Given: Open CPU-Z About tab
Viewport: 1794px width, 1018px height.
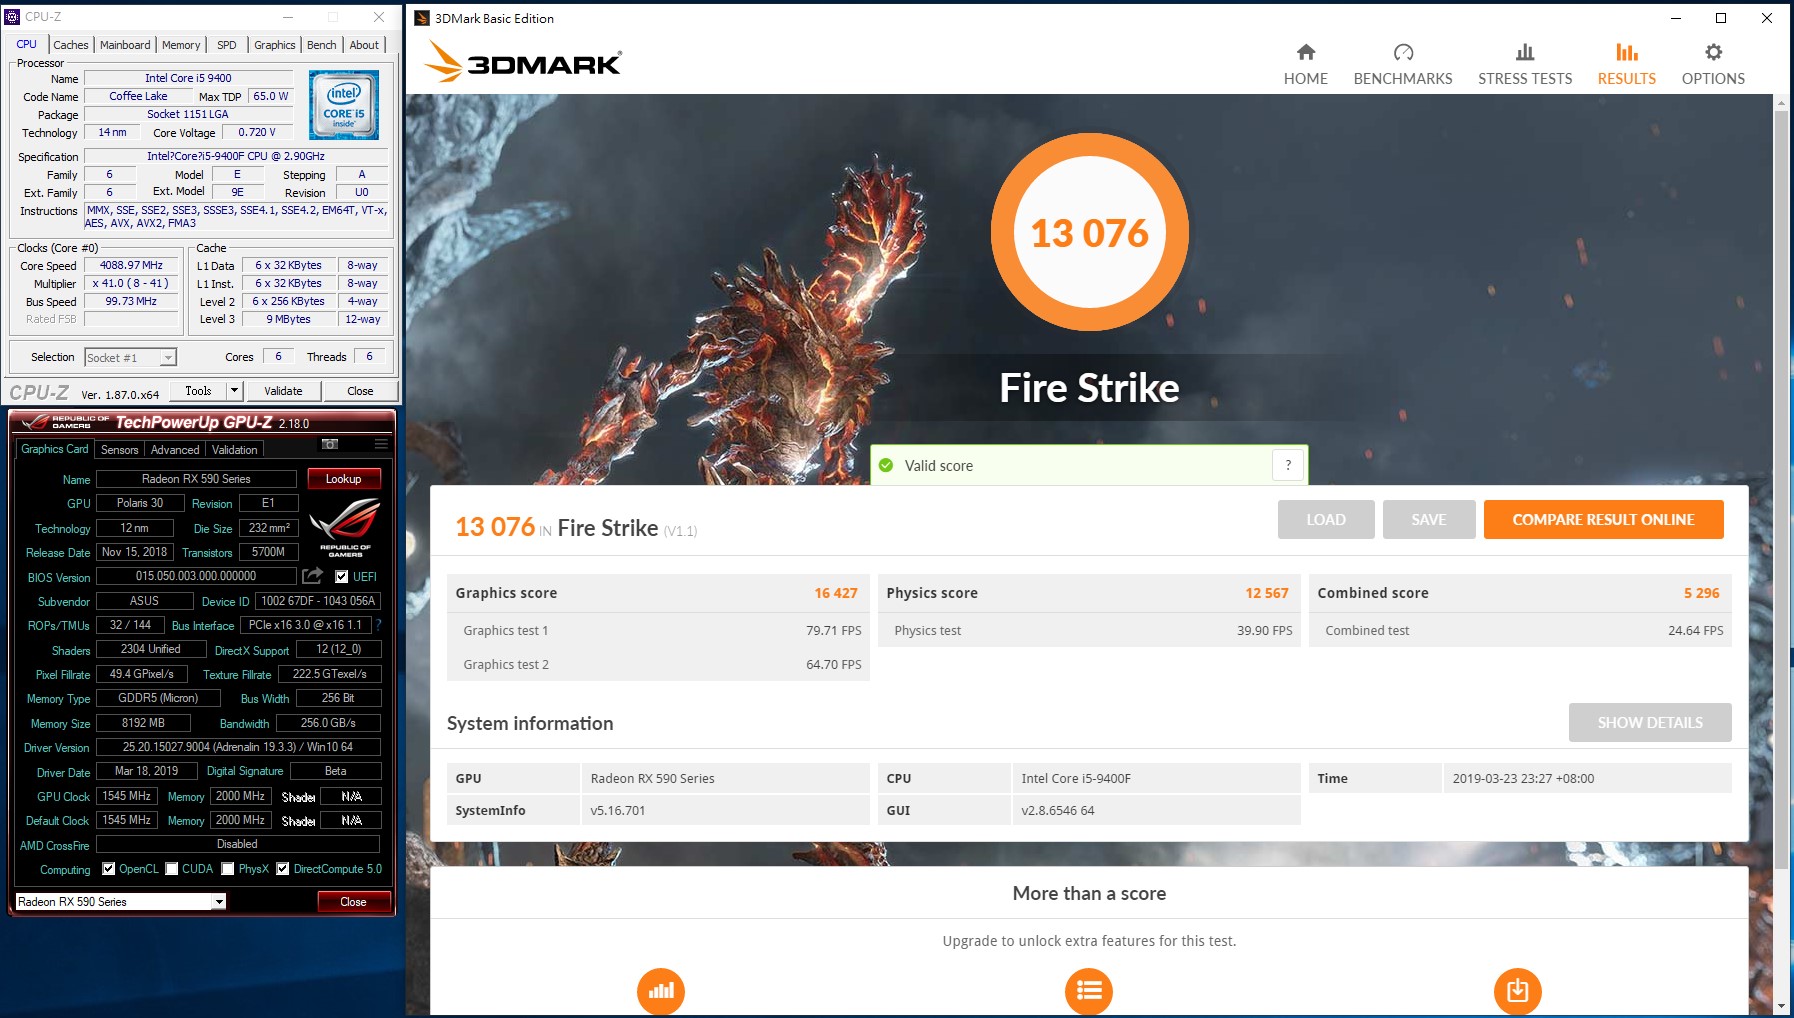Looking at the screenshot, I should tap(364, 45).
